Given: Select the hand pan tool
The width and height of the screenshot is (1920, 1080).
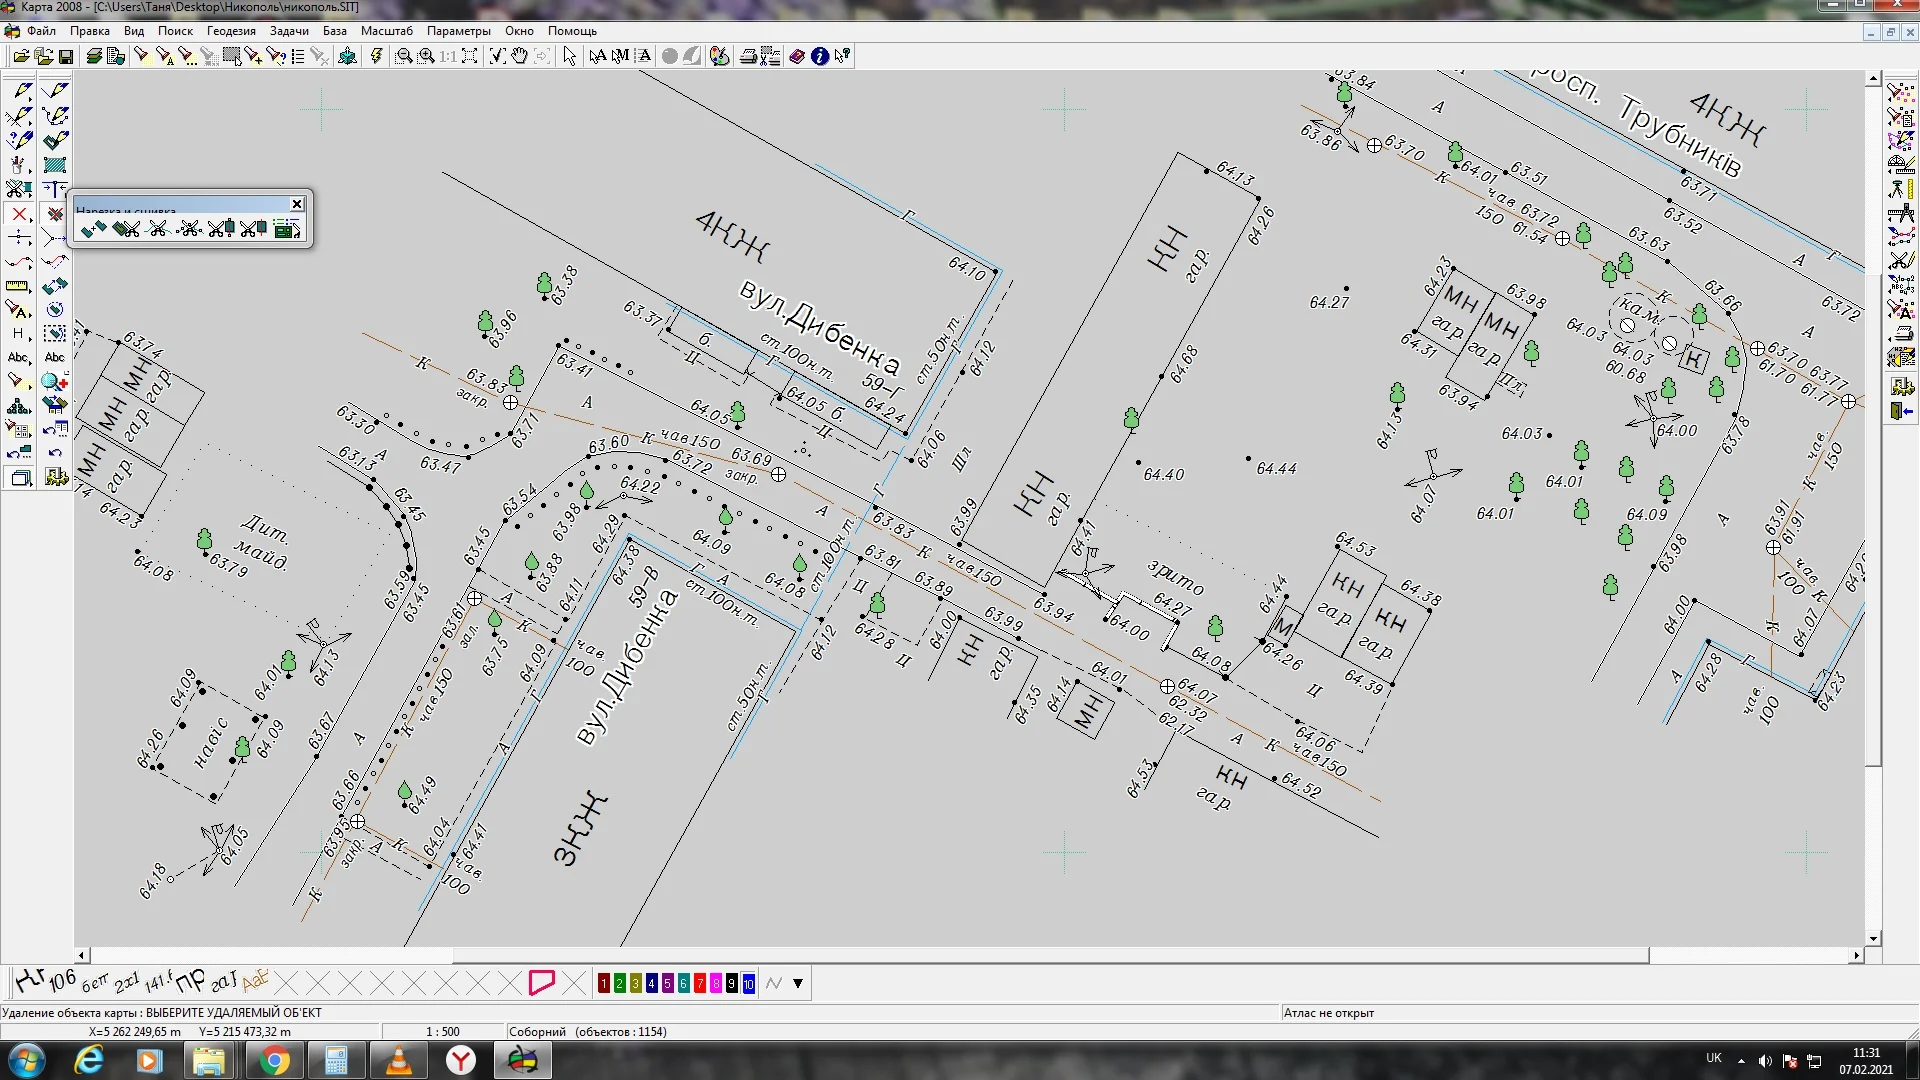Looking at the screenshot, I should click(519, 57).
